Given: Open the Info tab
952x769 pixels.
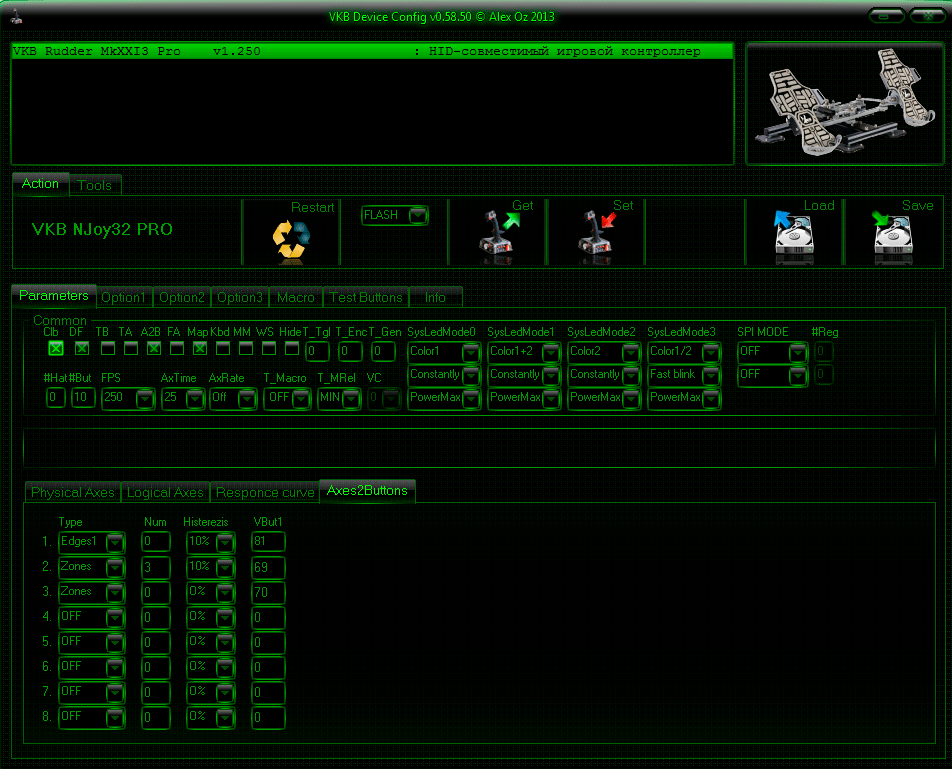Looking at the screenshot, I should pyautogui.click(x=435, y=297).
